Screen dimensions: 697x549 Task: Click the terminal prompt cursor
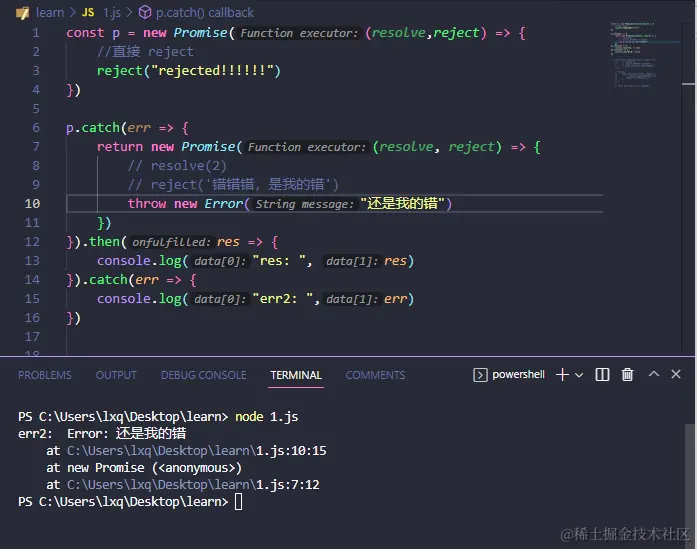(x=239, y=502)
